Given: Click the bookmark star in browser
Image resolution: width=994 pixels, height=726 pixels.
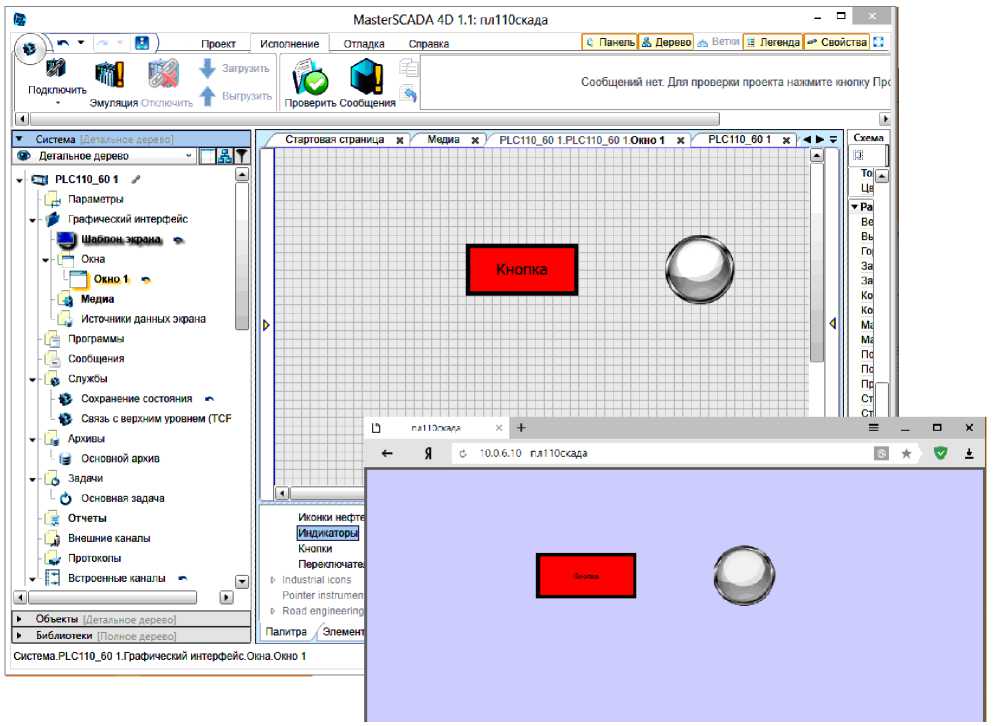Looking at the screenshot, I should point(907,453).
